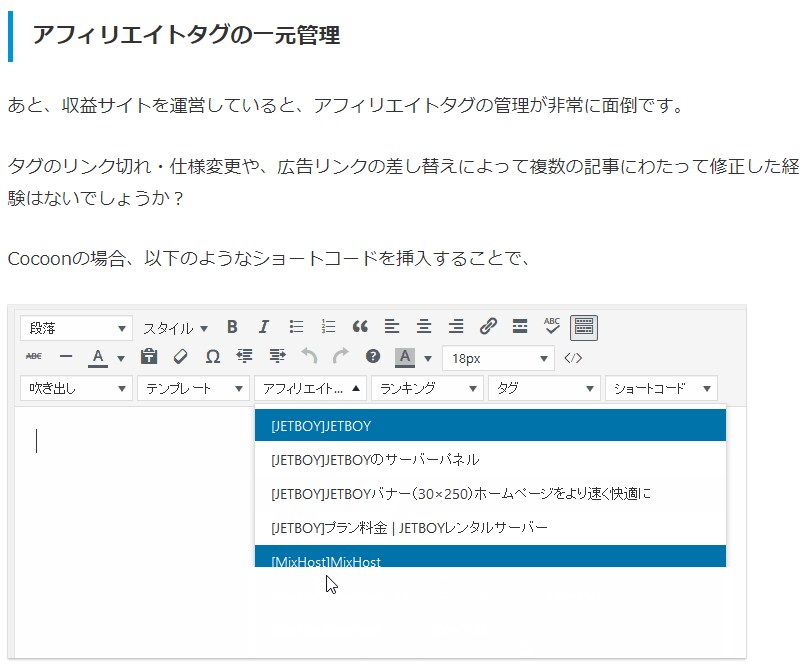Select the [JETBOY]JETBOY menu entry
Screen dimensions: 805x667
pos(490,425)
